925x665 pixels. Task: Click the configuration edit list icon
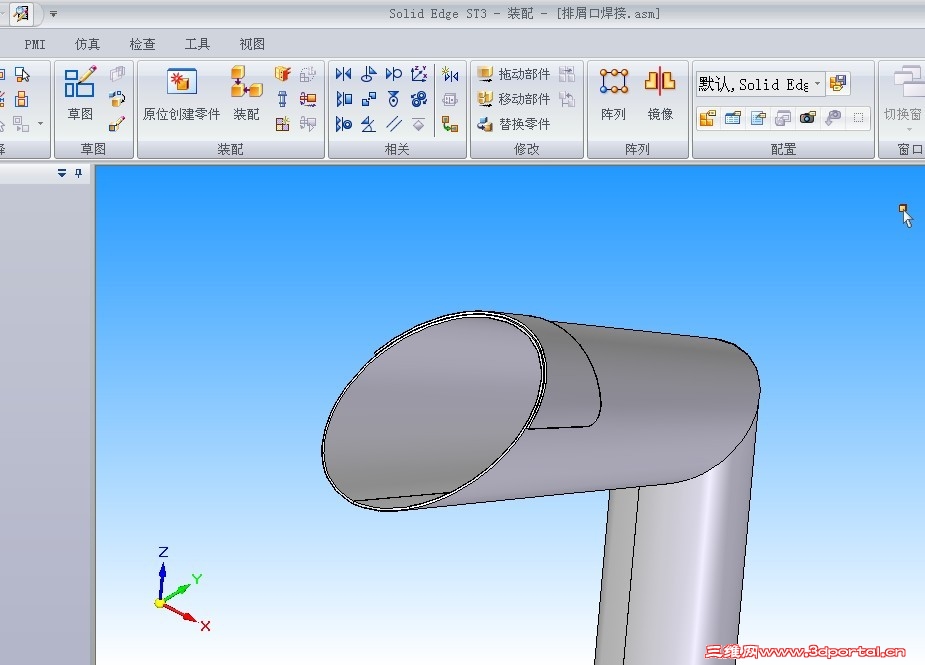click(x=758, y=118)
